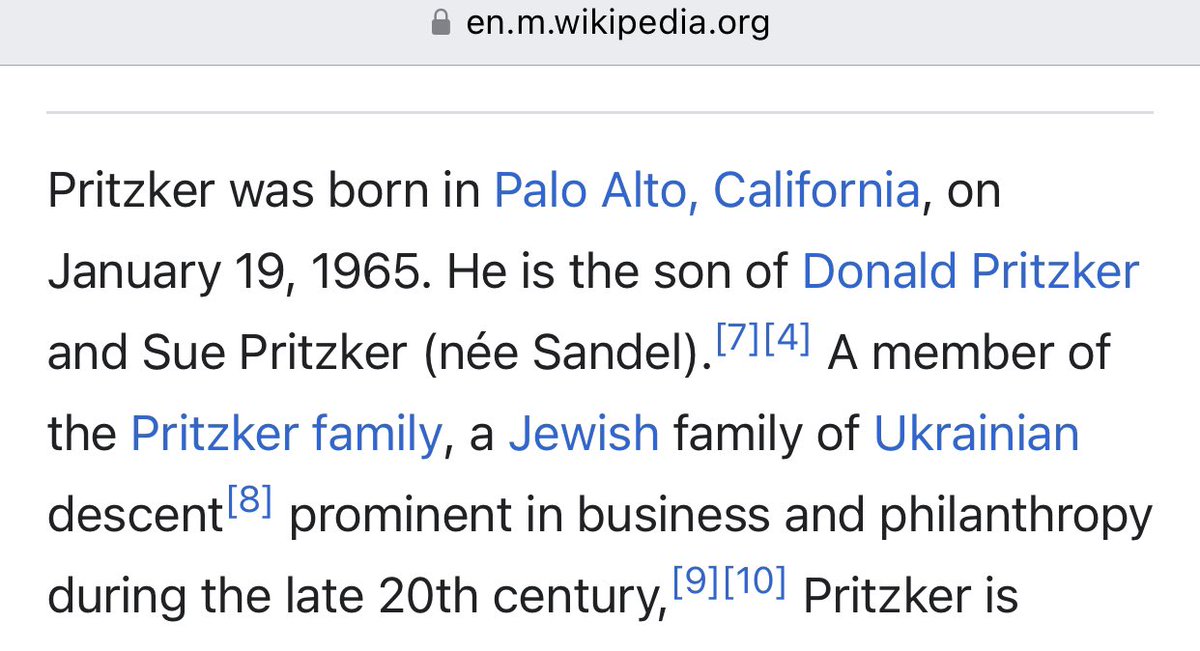Open the Palo Alto, California link
This screenshot has height=651, width=1200.
click(x=706, y=191)
